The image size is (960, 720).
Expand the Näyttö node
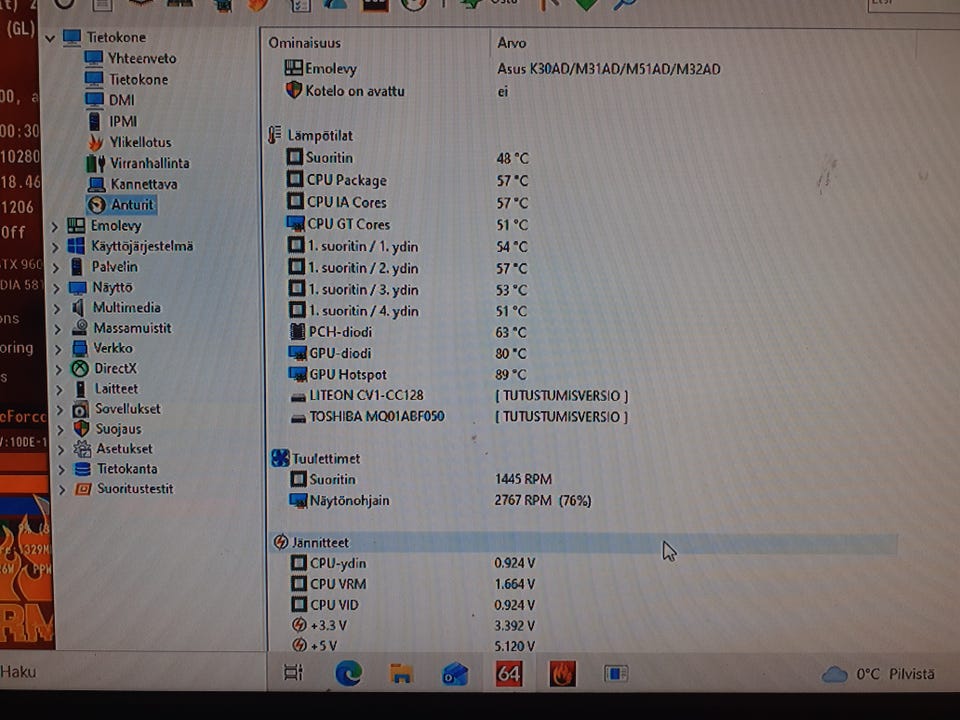click(x=56, y=288)
